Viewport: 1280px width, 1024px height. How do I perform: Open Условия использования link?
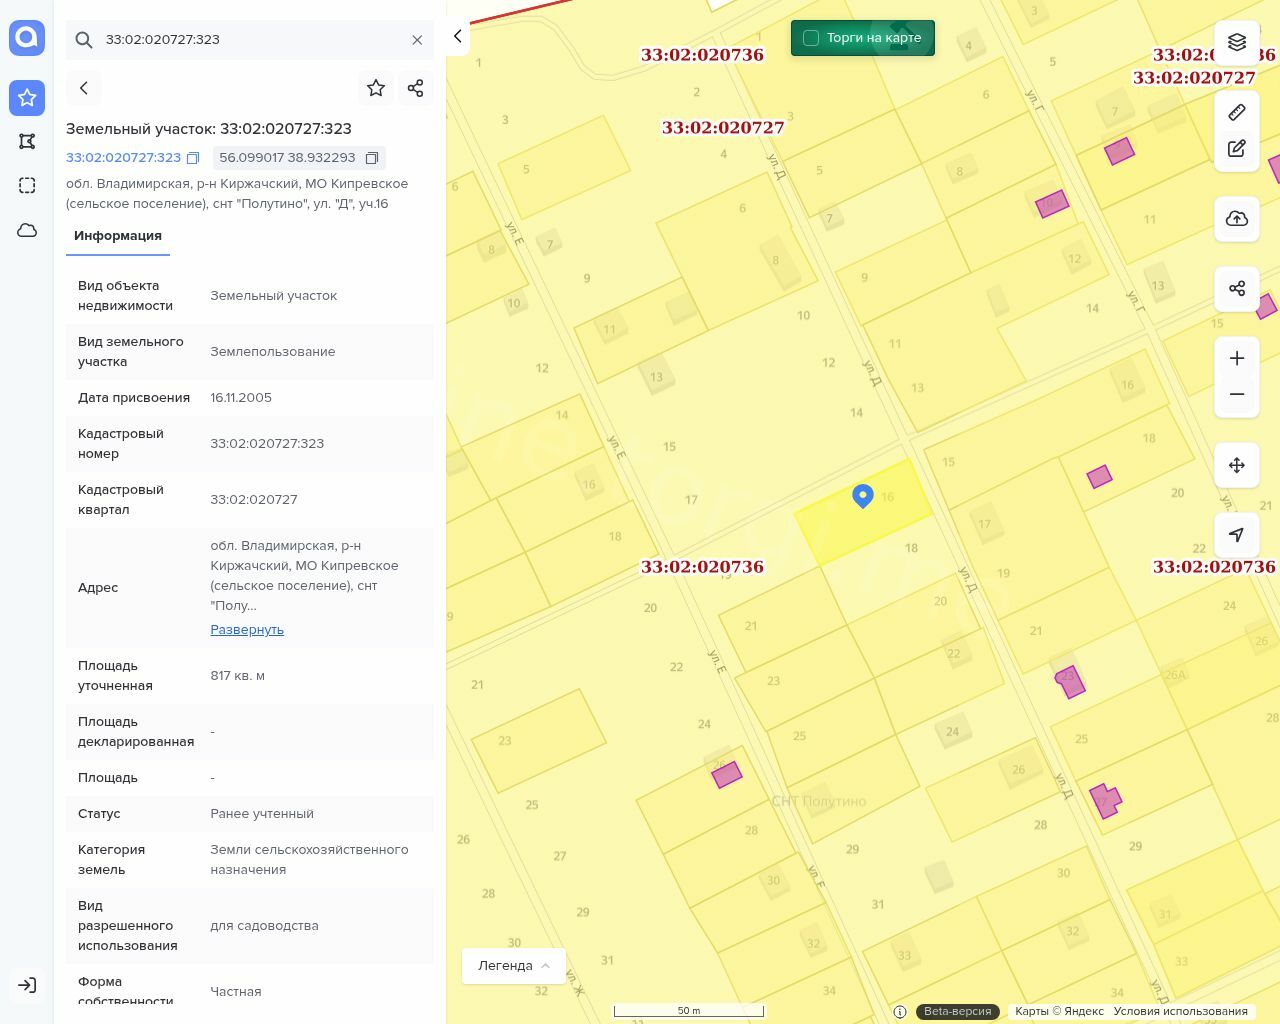pyautogui.click(x=1180, y=1011)
